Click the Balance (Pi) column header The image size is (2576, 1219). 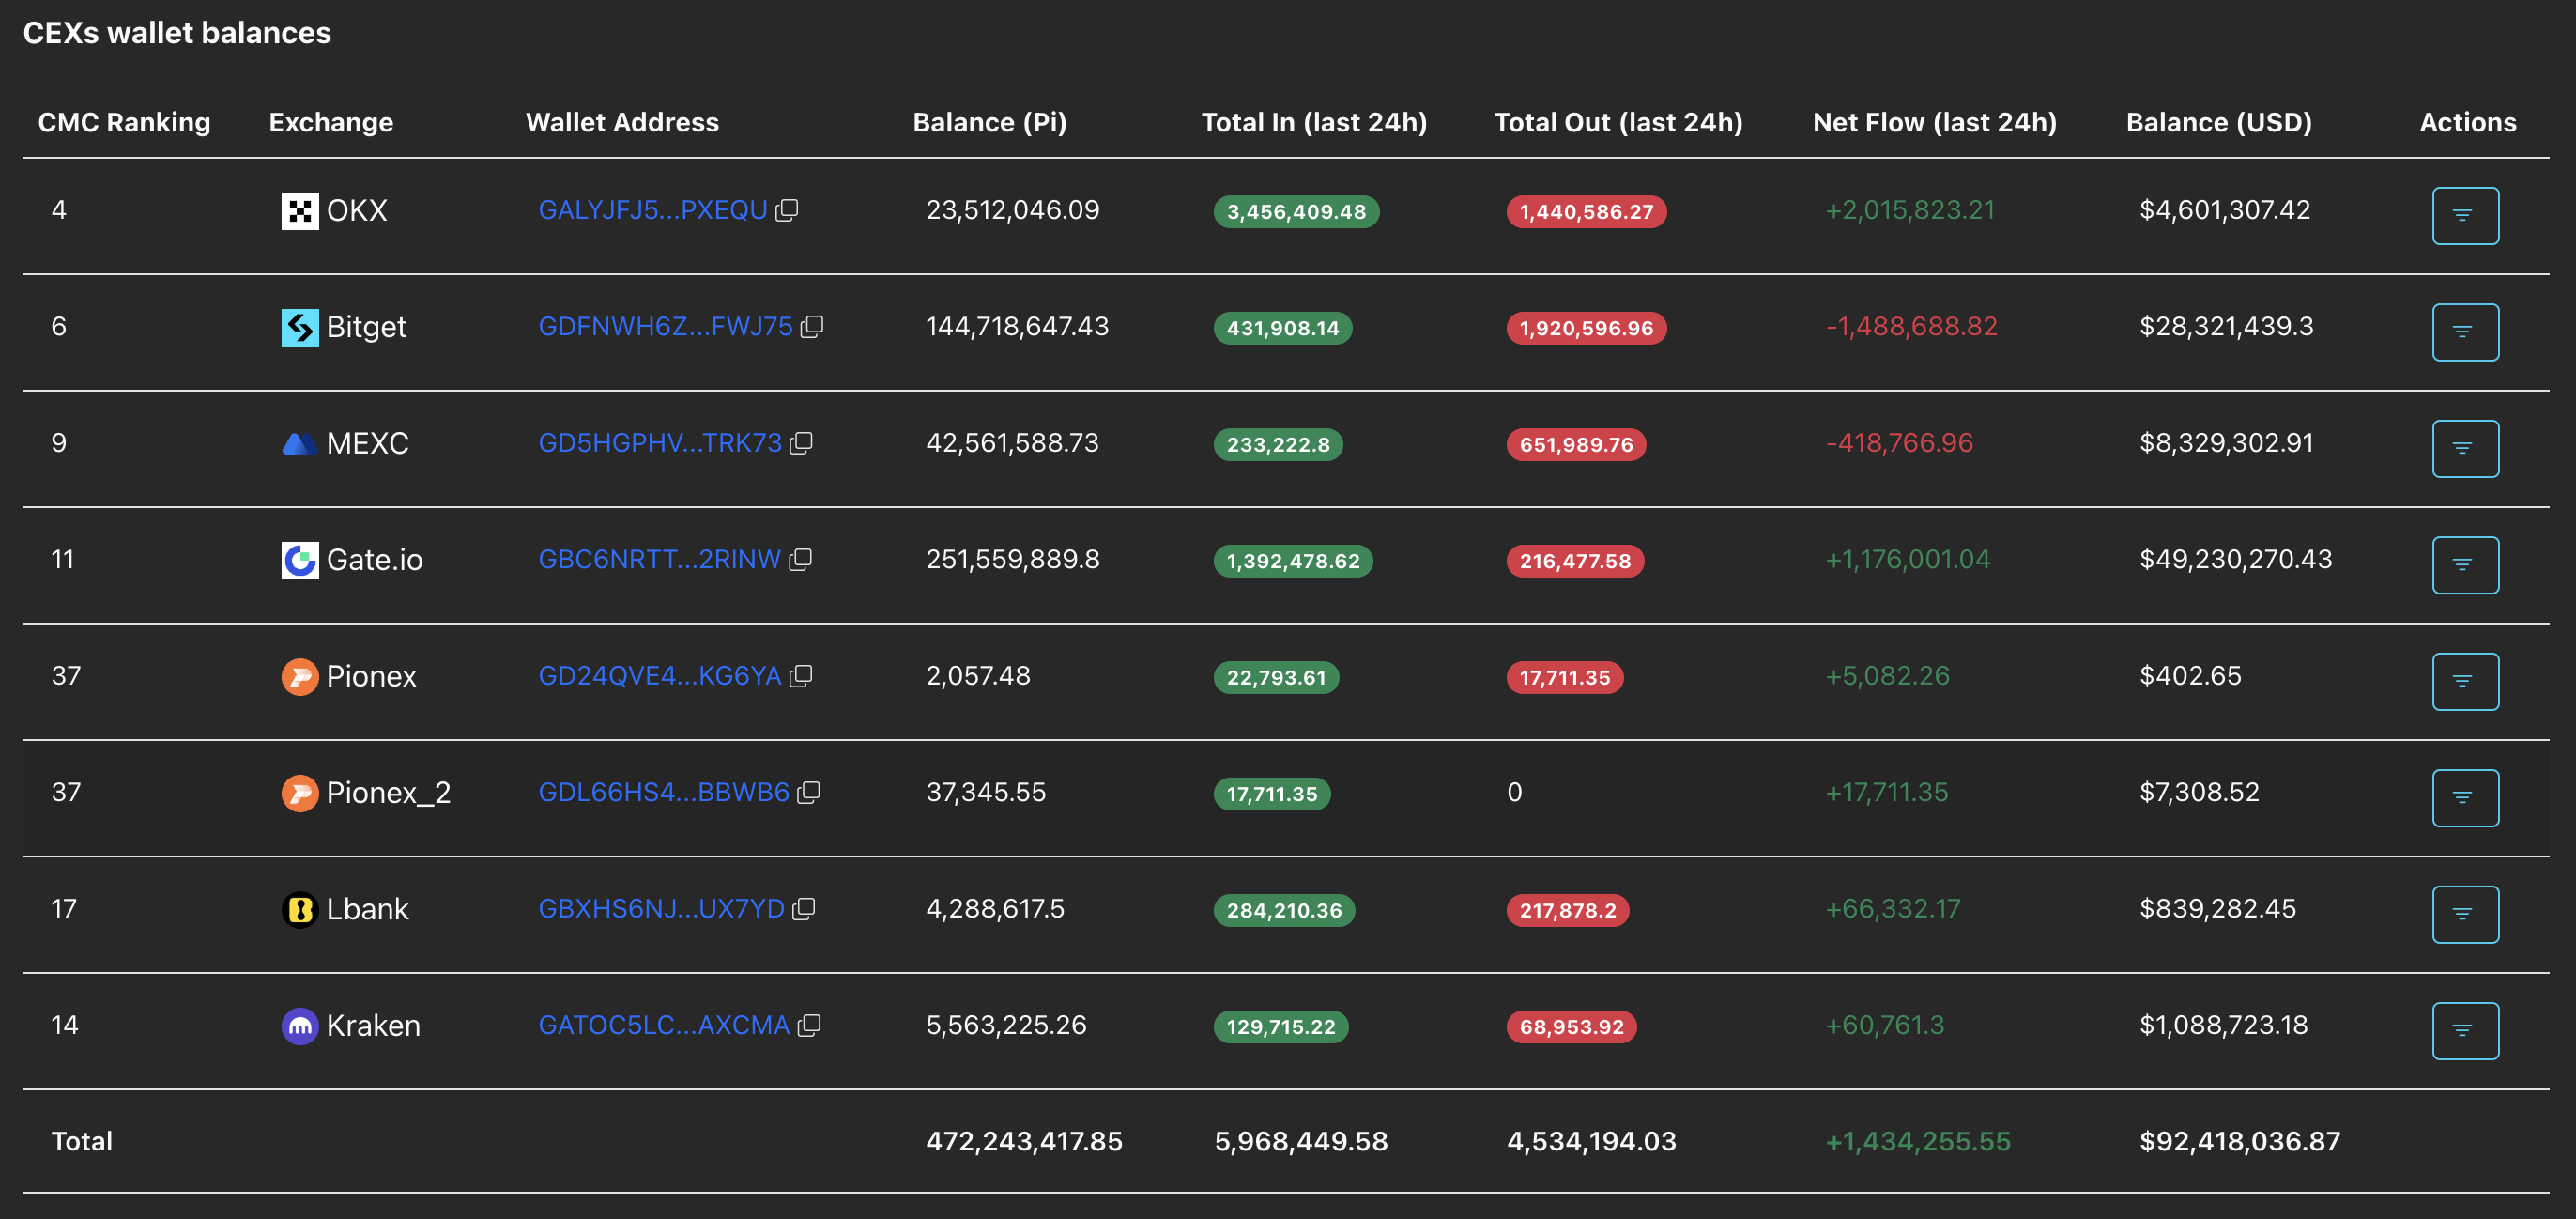(989, 122)
